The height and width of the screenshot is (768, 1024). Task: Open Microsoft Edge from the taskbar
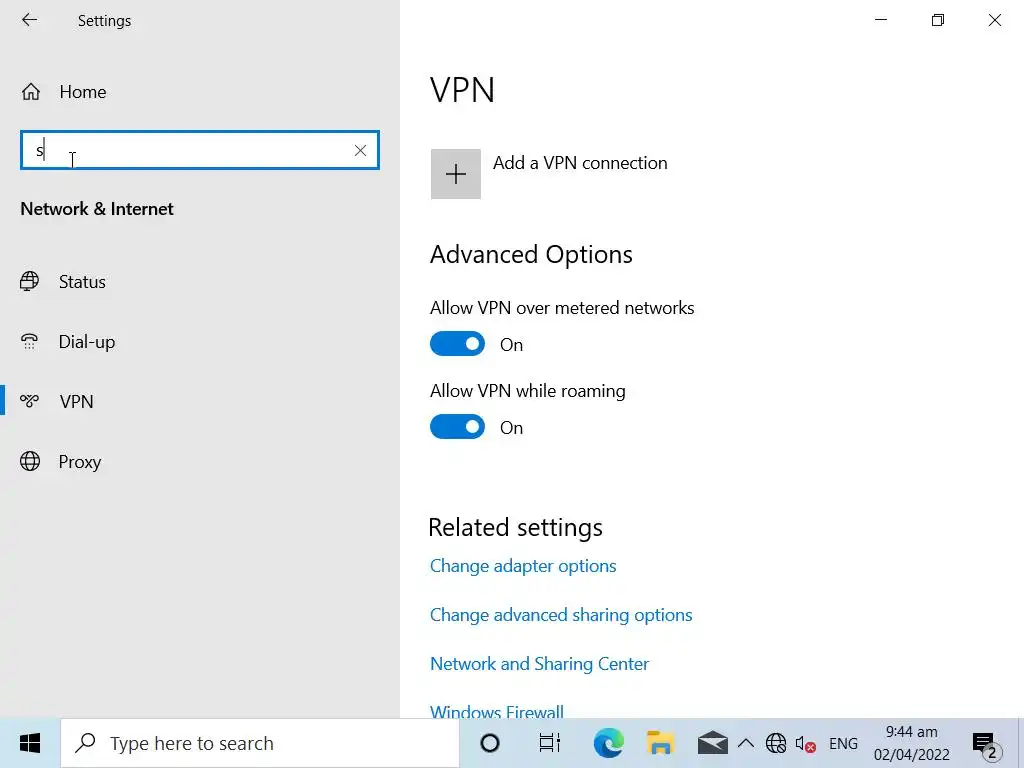point(608,743)
